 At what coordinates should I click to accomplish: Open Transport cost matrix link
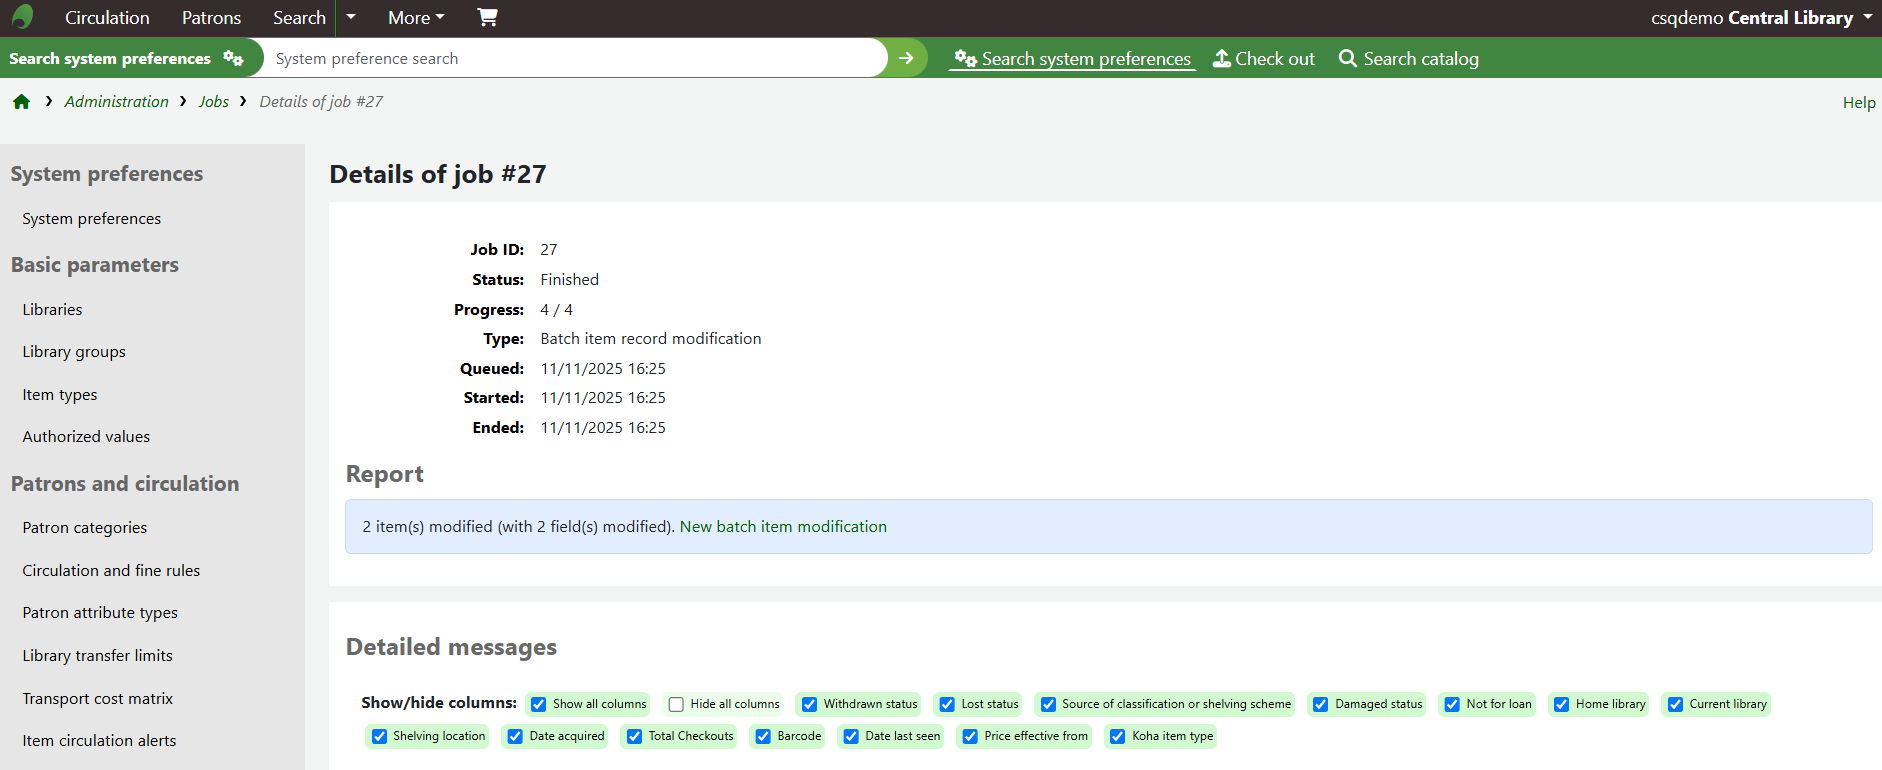[98, 699]
